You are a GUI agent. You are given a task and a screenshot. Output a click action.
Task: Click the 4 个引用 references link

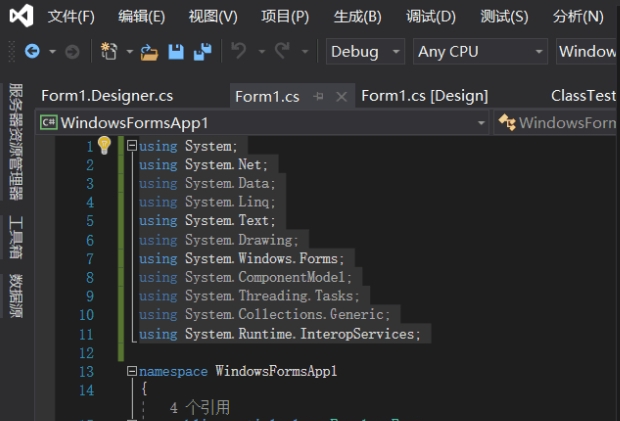click(x=200, y=408)
